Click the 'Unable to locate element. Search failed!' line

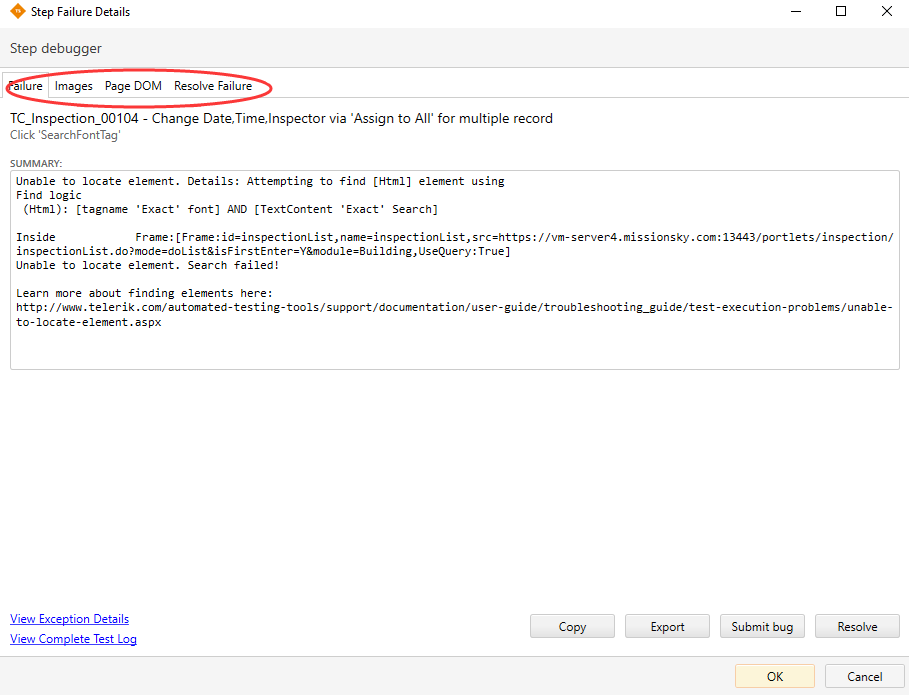coord(147,265)
